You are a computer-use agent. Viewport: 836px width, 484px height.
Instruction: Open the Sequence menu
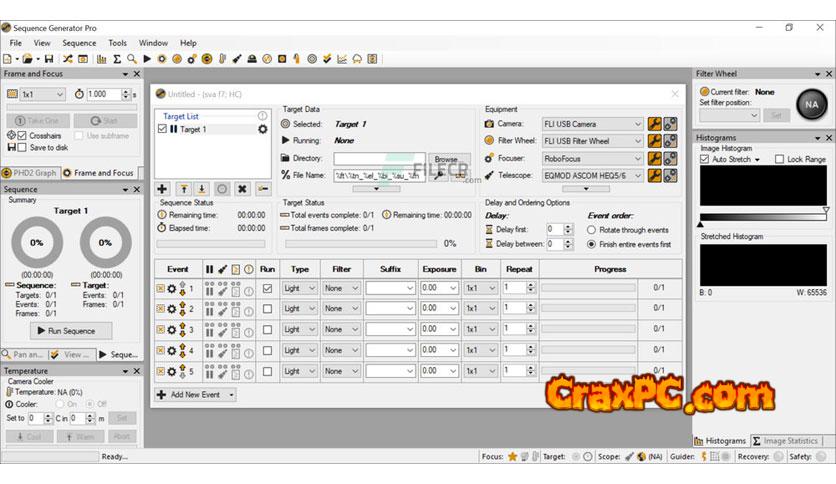tap(79, 43)
